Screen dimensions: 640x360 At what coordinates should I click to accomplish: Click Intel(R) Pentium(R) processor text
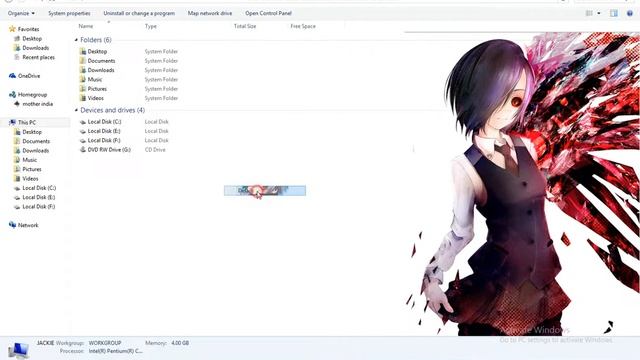pyautogui.click(x=116, y=351)
